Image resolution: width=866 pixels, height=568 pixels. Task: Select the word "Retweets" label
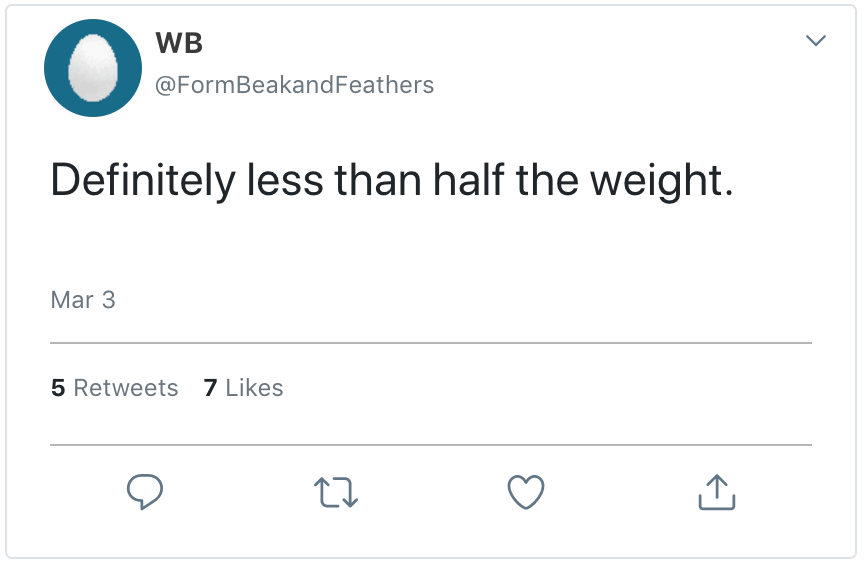pyautogui.click(x=126, y=388)
